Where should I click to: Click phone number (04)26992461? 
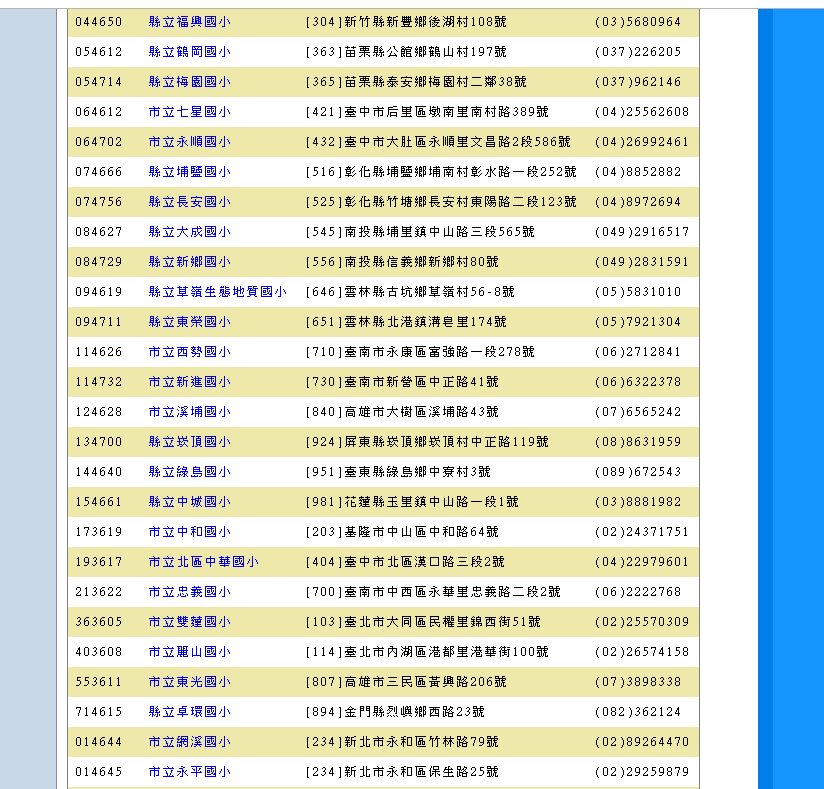pyautogui.click(x=642, y=142)
